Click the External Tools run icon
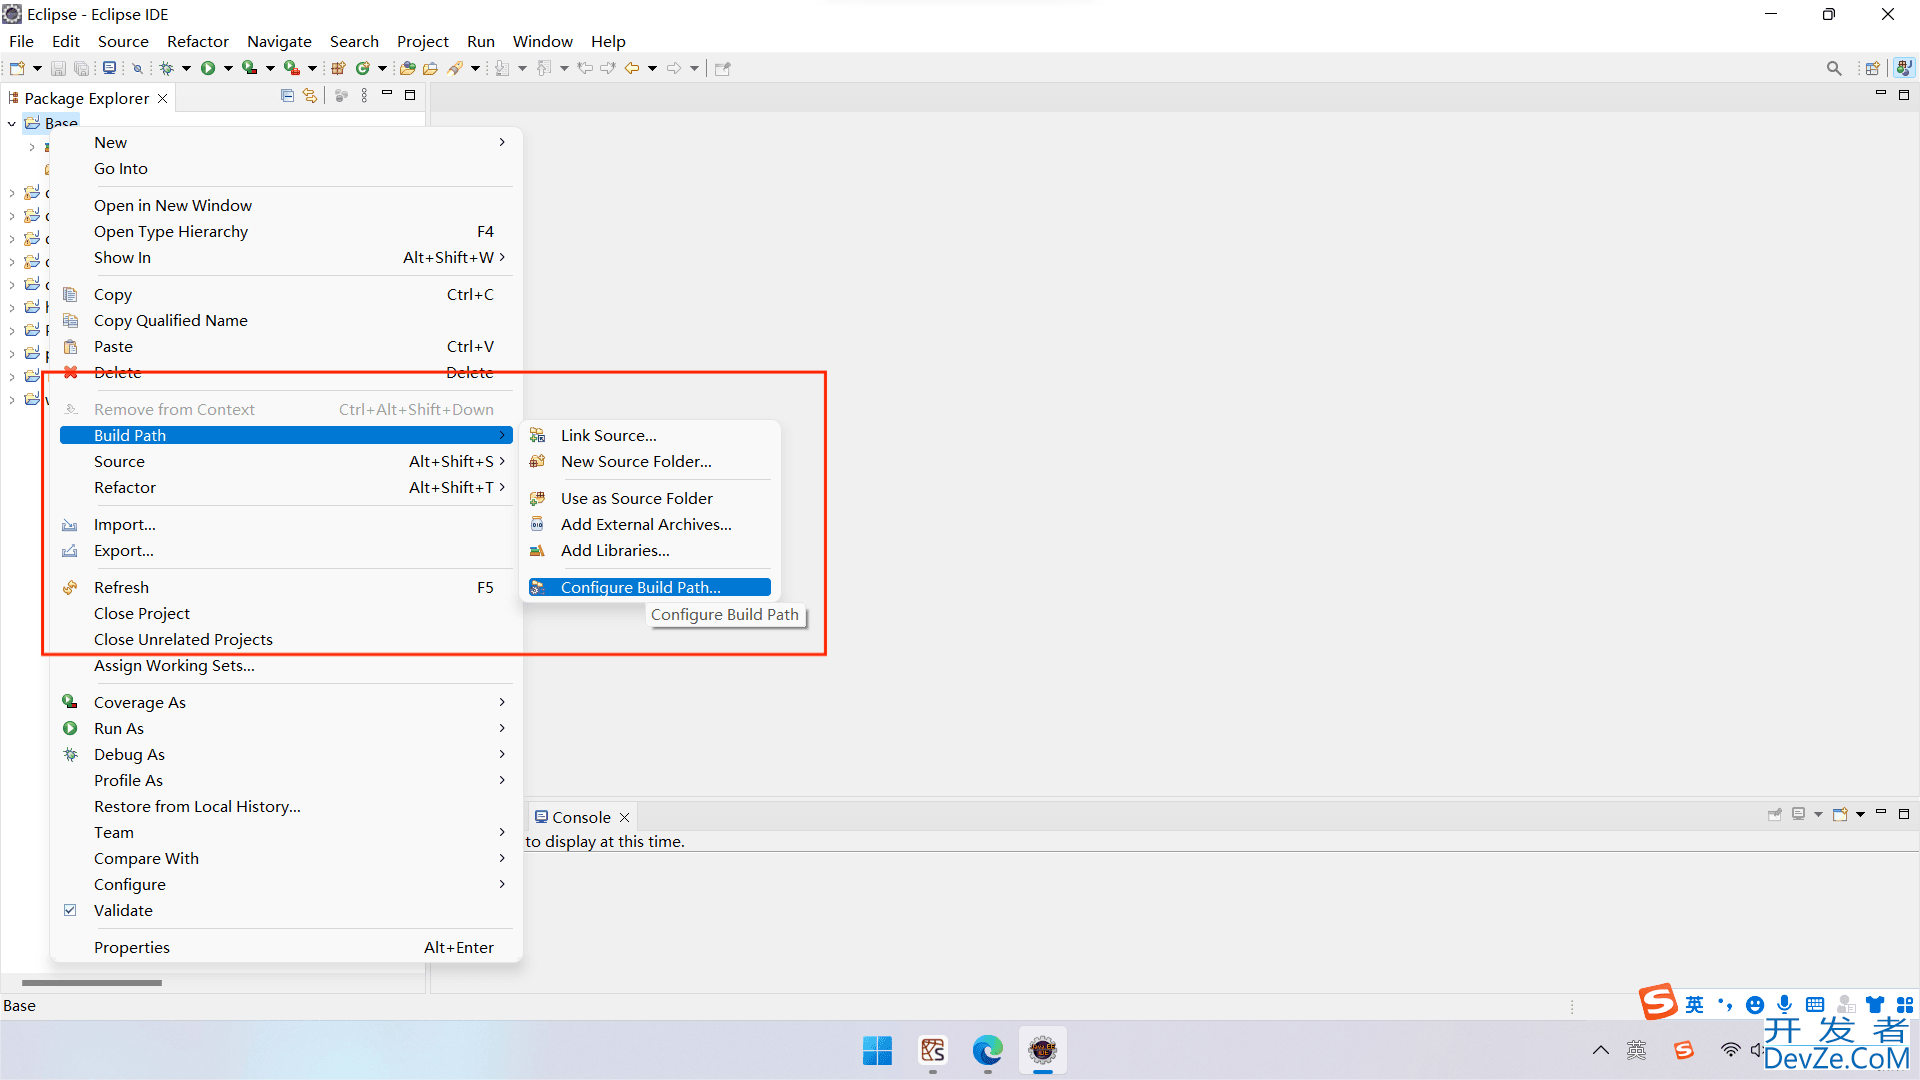The width and height of the screenshot is (1920, 1080). coord(292,68)
